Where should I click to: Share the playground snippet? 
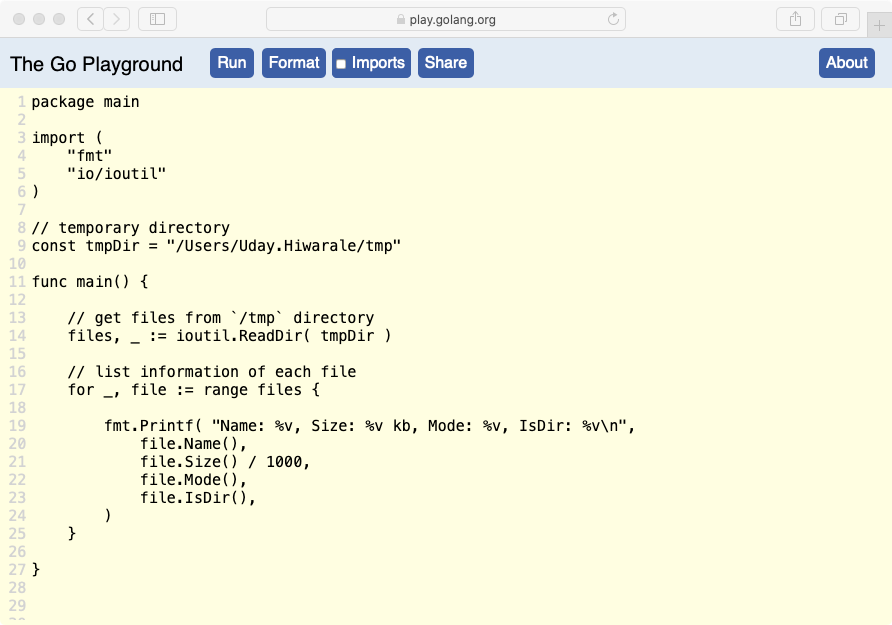tap(445, 63)
